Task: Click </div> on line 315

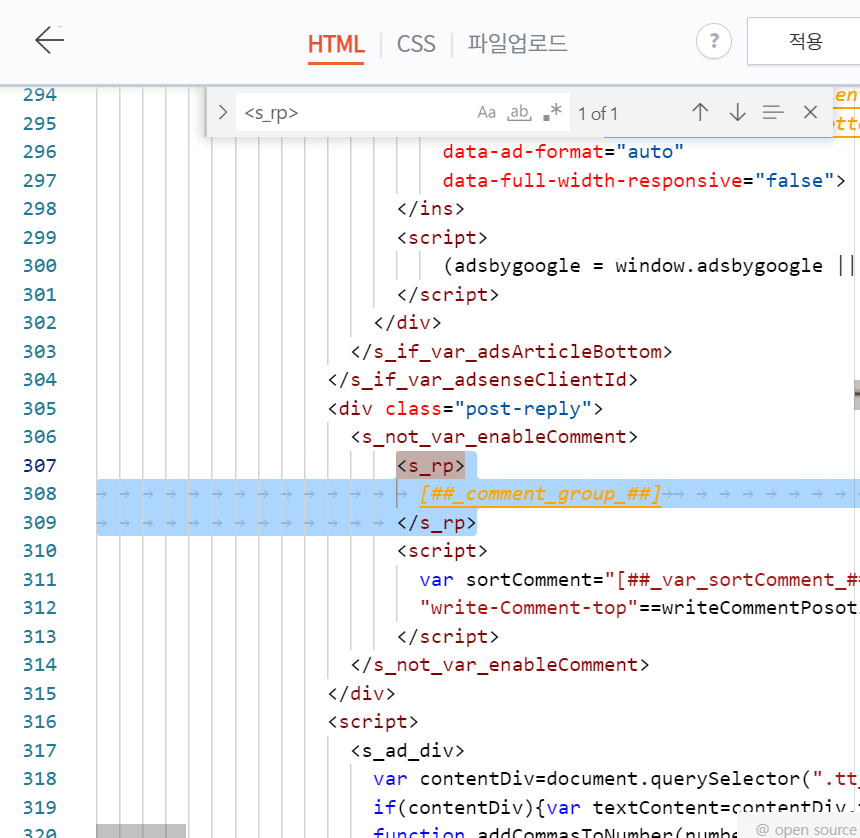Action: coord(361,694)
